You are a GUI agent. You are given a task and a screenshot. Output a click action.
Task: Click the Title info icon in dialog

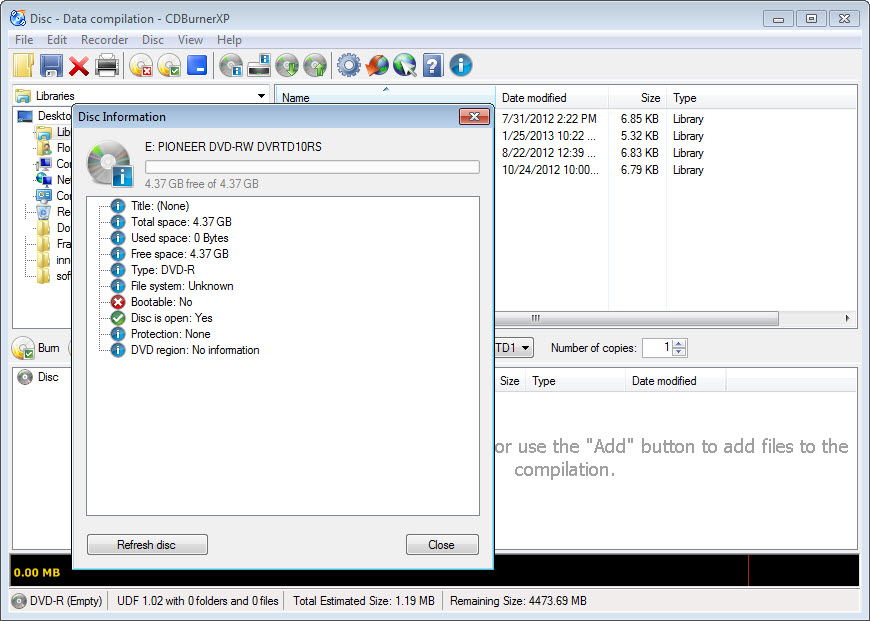pyautogui.click(x=118, y=206)
